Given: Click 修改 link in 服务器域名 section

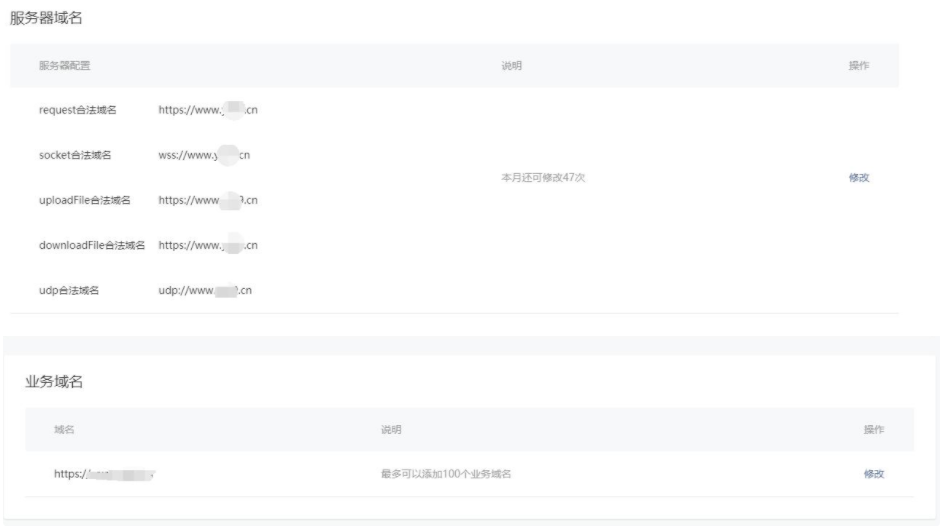Looking at the screenshot, I should [x=859, y=177].
